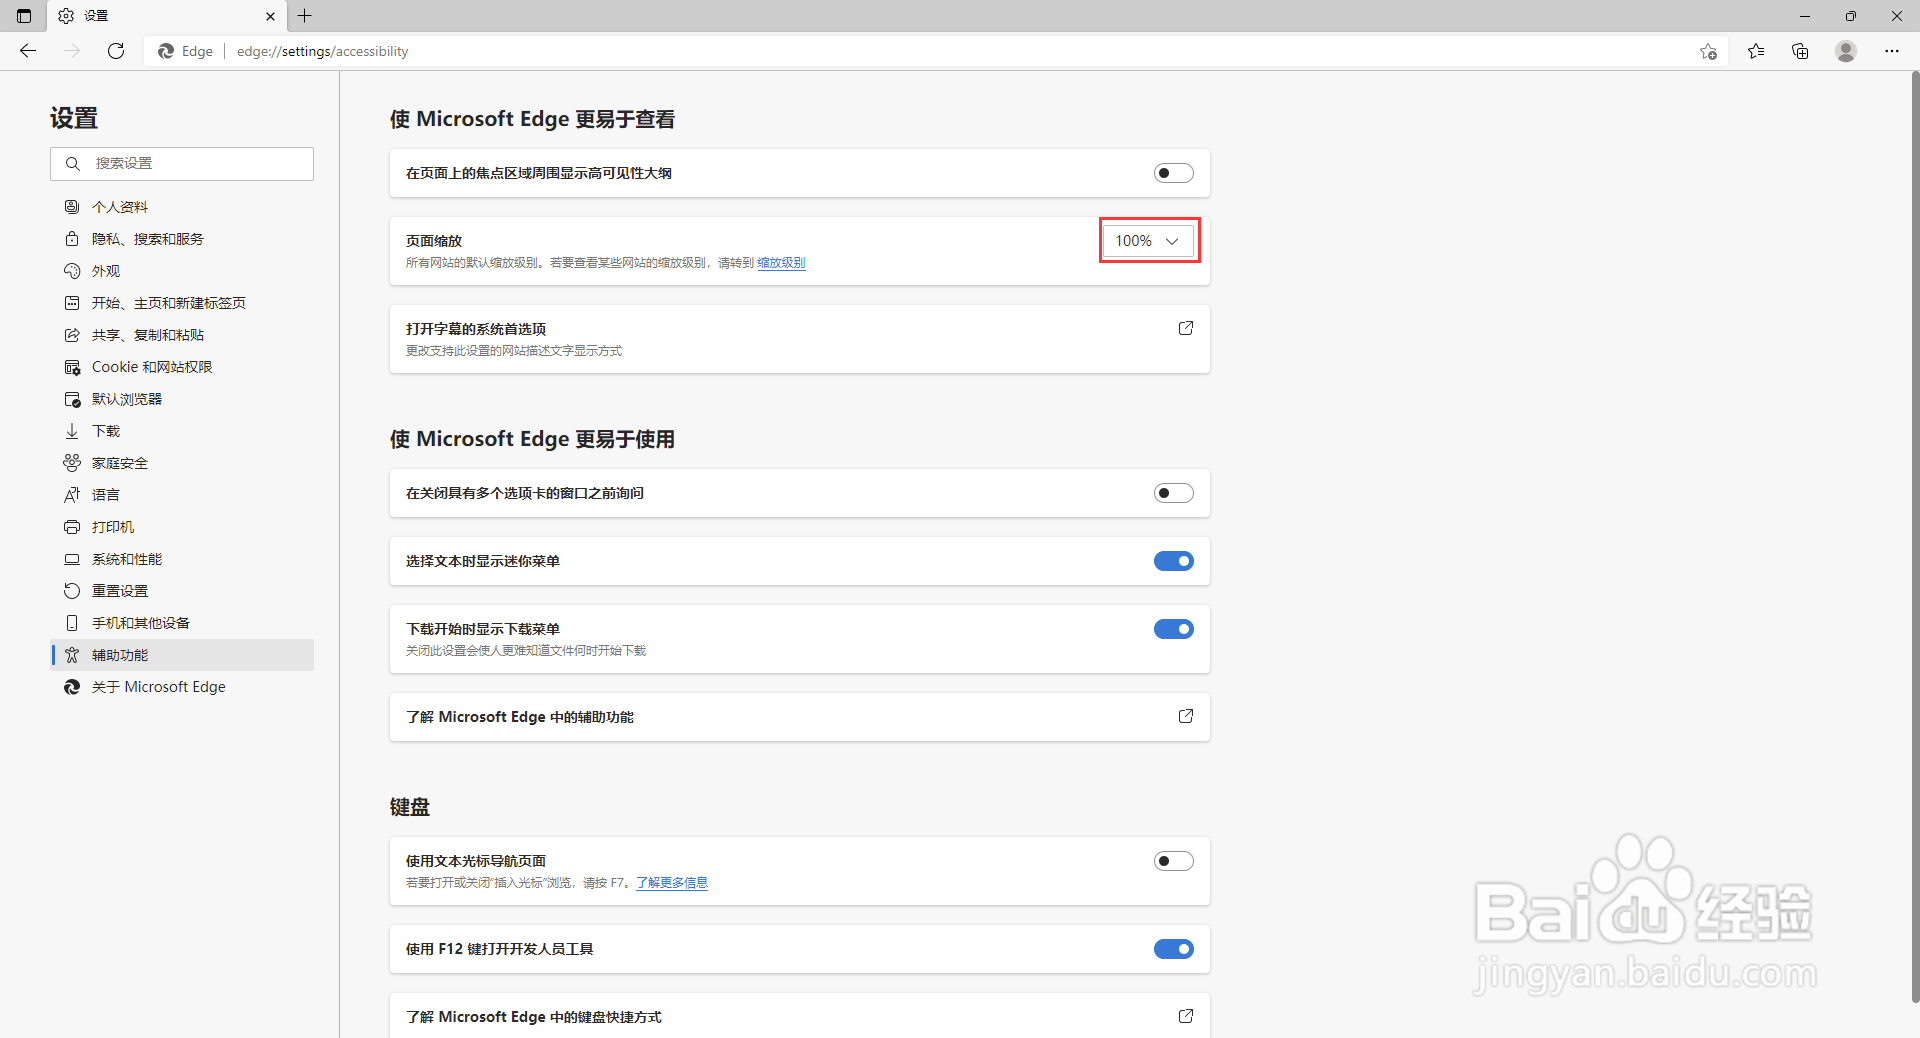
Task: Open 关于 Microsoft Edge page
Action: point(182,687)
